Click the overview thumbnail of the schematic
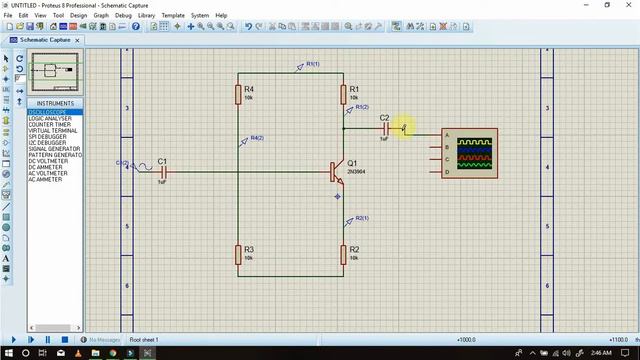Image resolution: width=640 pixels, height=360 pixels. [x=55, y=72]
